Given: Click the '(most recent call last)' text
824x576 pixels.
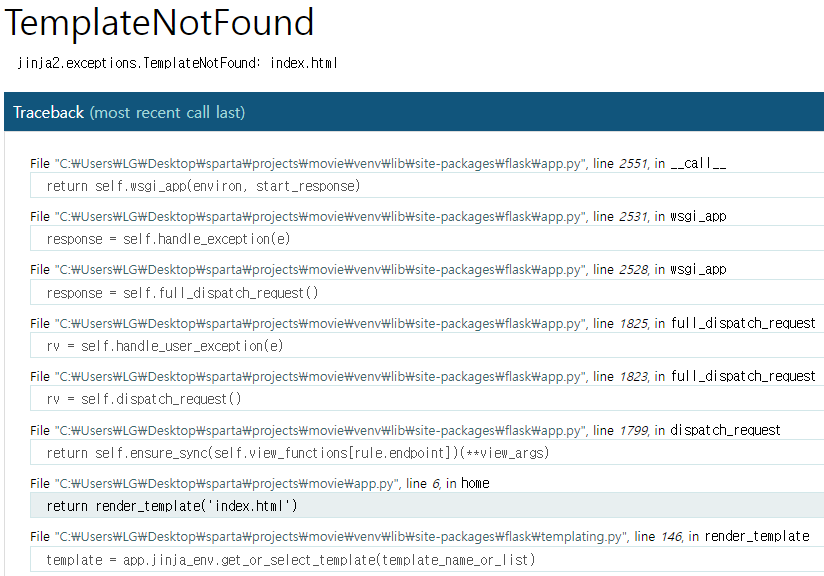Looking at the screenshot, I should pos(167,112).
